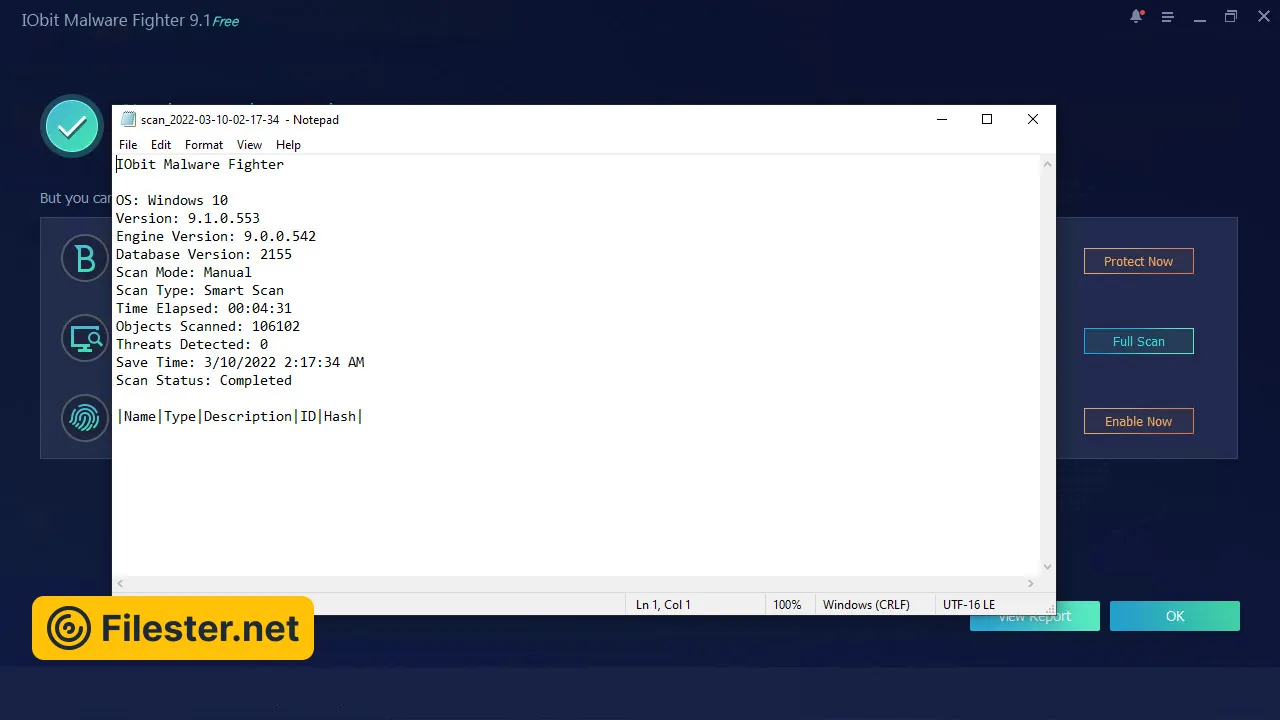Confirm with the OK button
Viewport: 1280px width, 720px height.
[x=1174, y=616]
